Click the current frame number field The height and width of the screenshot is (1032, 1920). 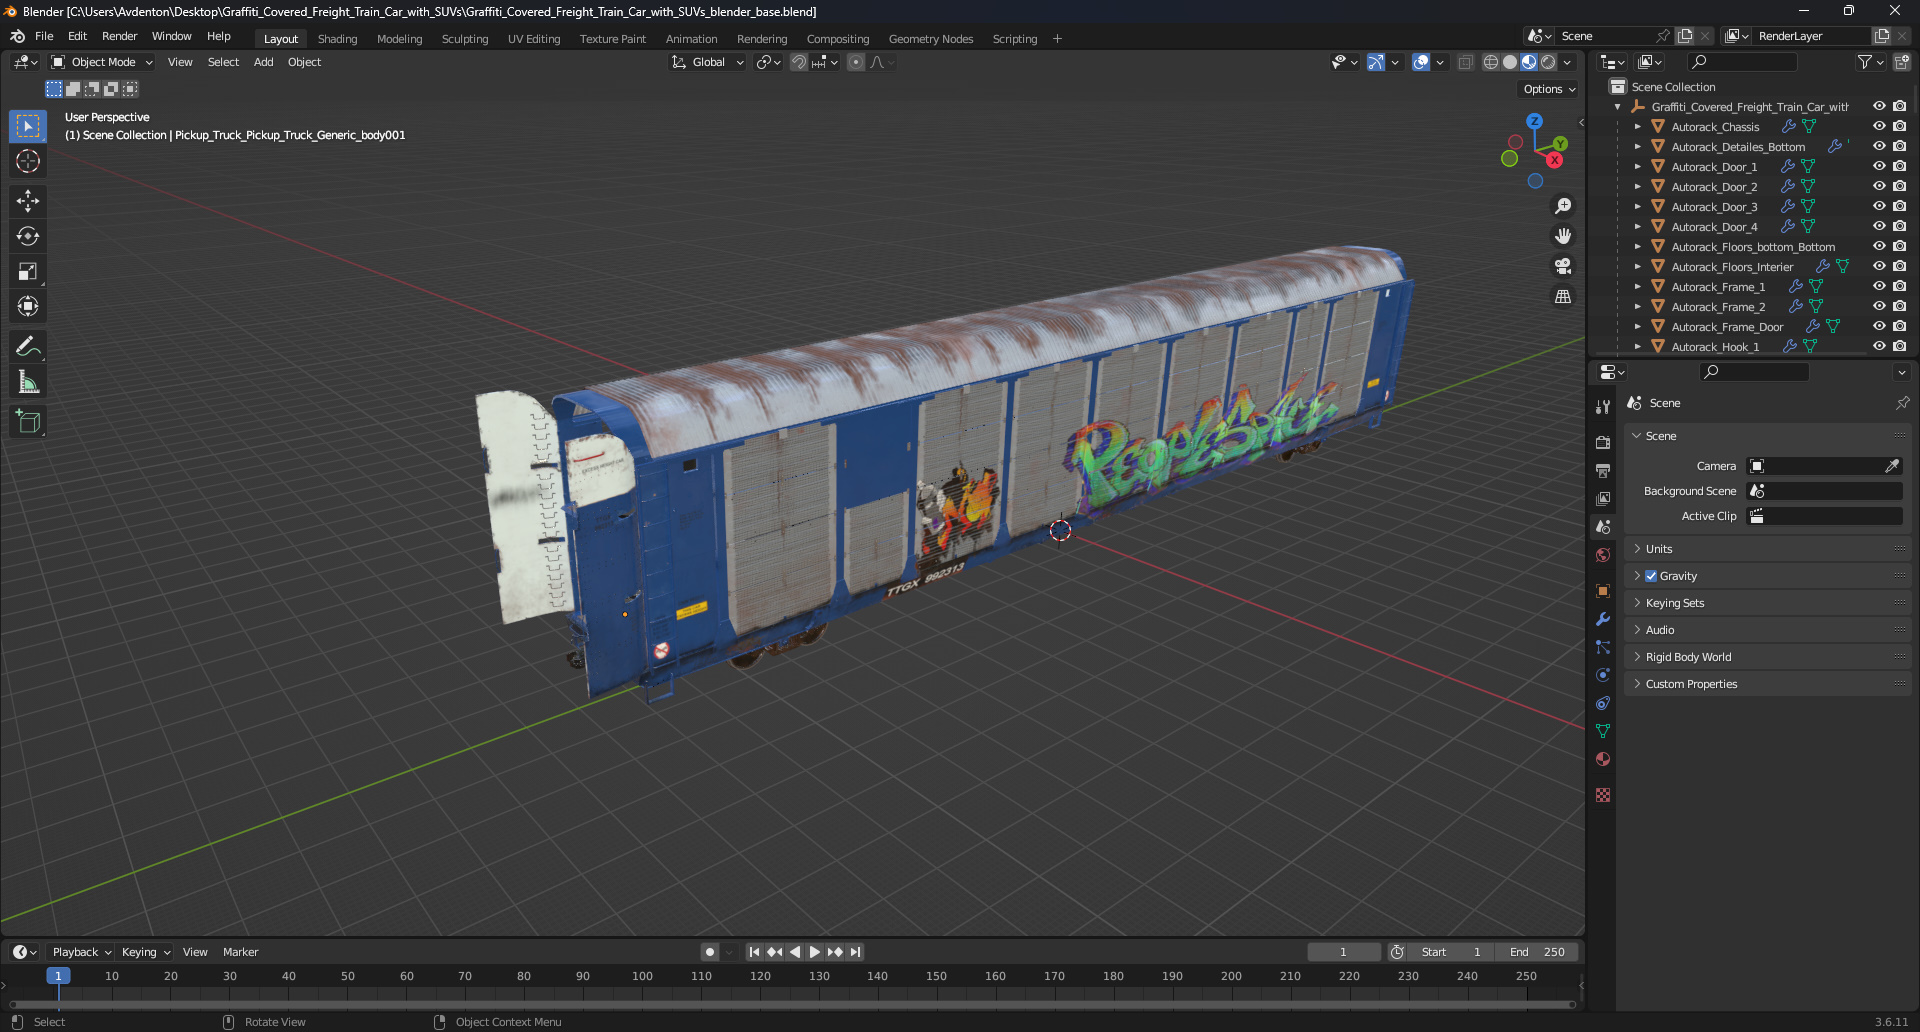coord(1343,952)
